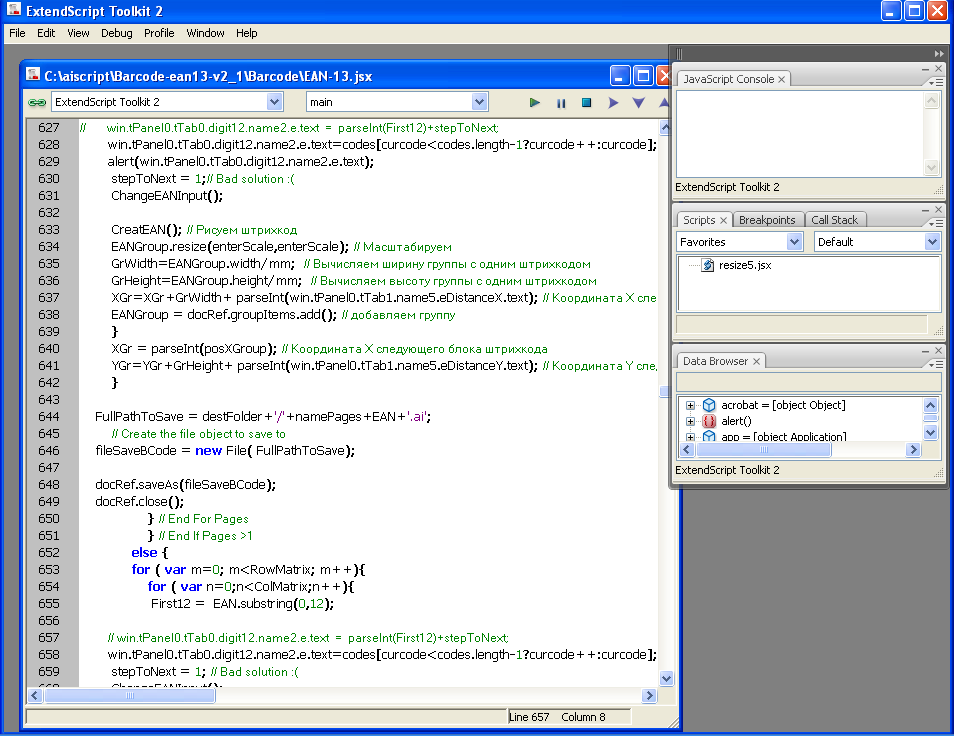Image resolution: width=954 pixels, height=736 pixels.
Task: Click the 'else {' code line
Action: coord(150,553)
